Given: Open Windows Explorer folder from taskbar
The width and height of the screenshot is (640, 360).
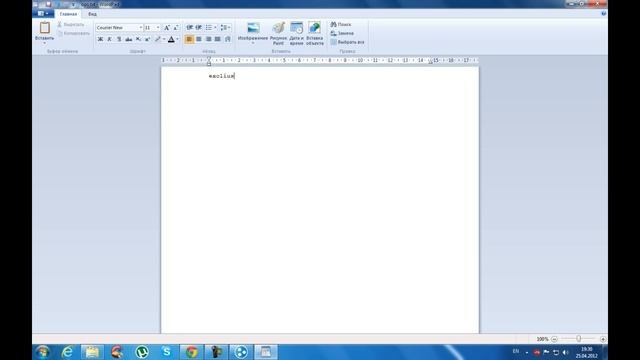Looking at the screenshot, I should 92,352.
